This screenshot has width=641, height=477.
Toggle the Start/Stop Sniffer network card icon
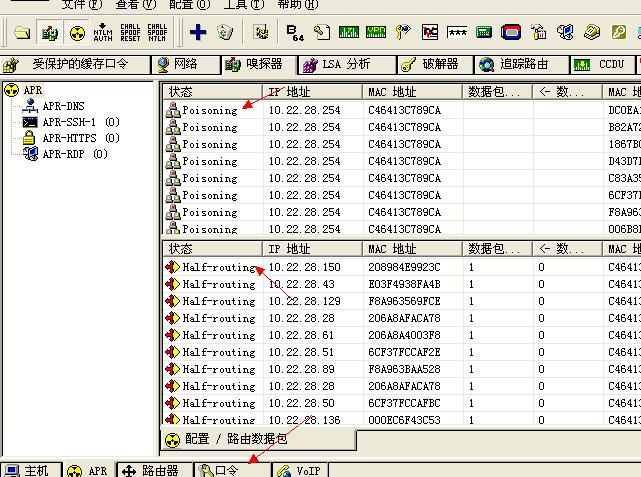(49, 32)
